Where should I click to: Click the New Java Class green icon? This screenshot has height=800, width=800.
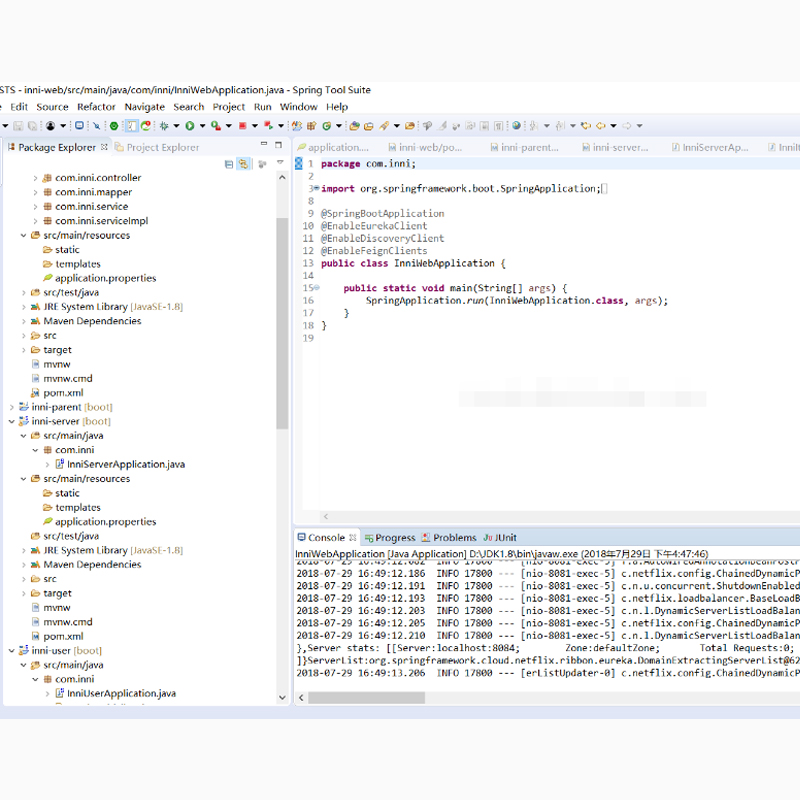[327, 126]
